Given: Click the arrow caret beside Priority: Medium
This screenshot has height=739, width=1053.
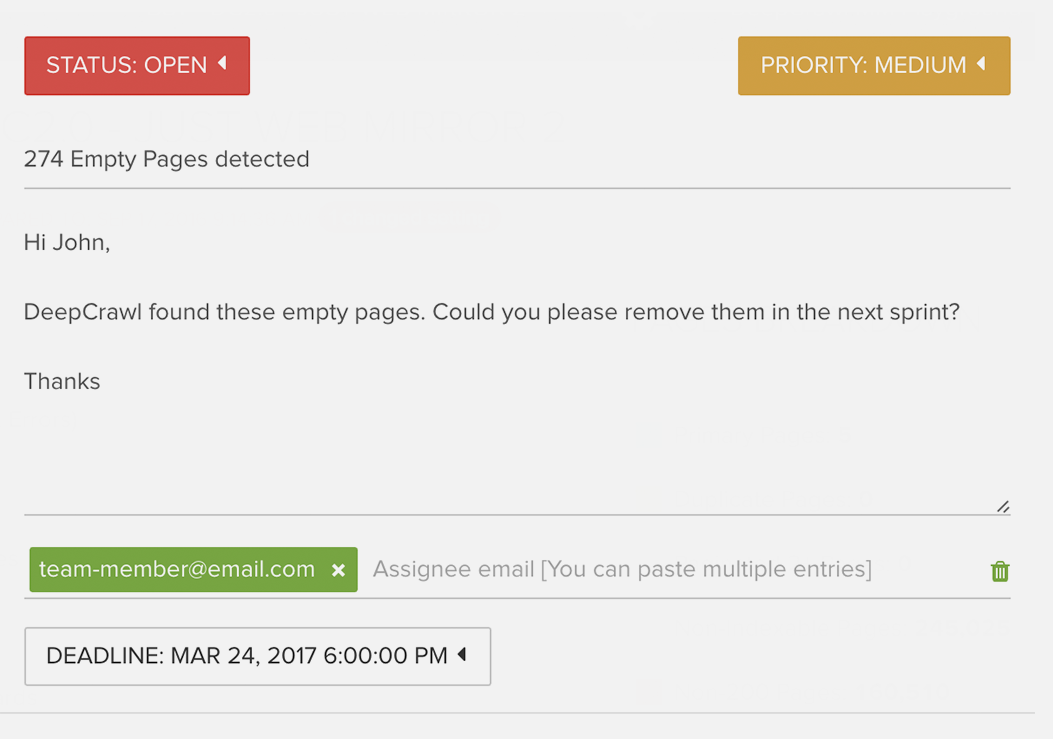Looking at the screenshot, I should tap(981, 64).
